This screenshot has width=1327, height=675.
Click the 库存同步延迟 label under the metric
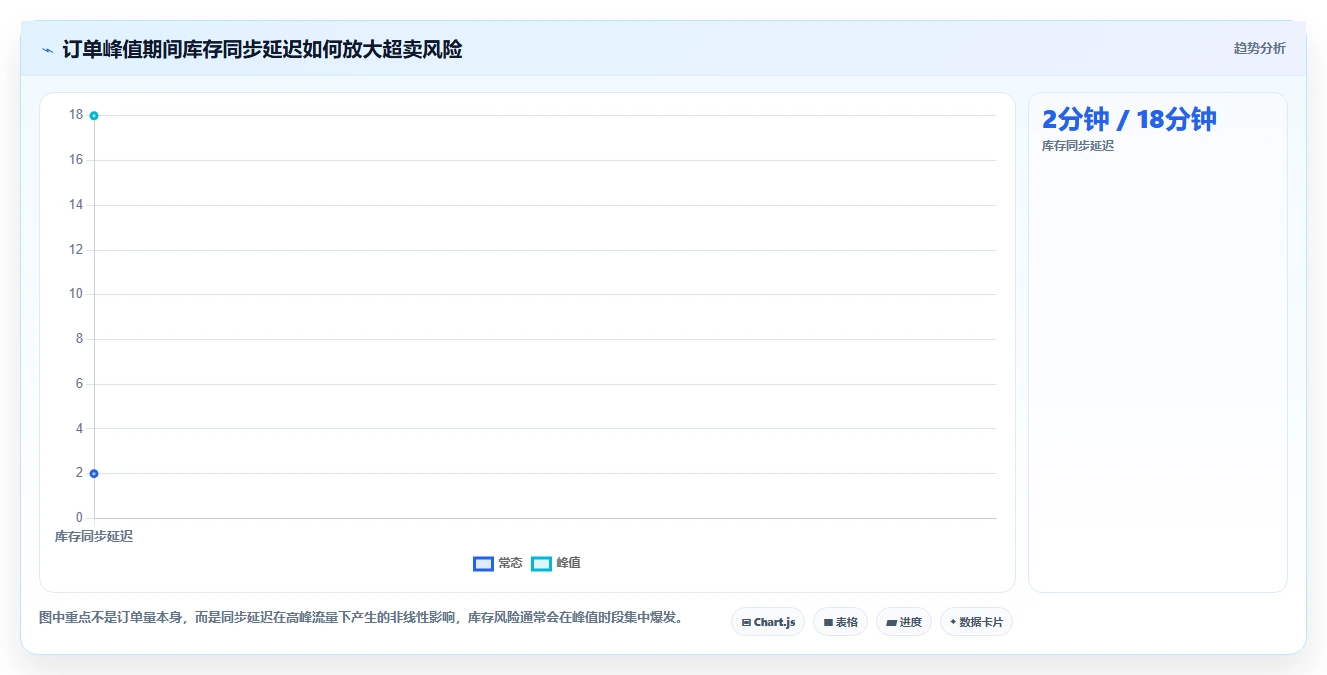coord(1078,146)
